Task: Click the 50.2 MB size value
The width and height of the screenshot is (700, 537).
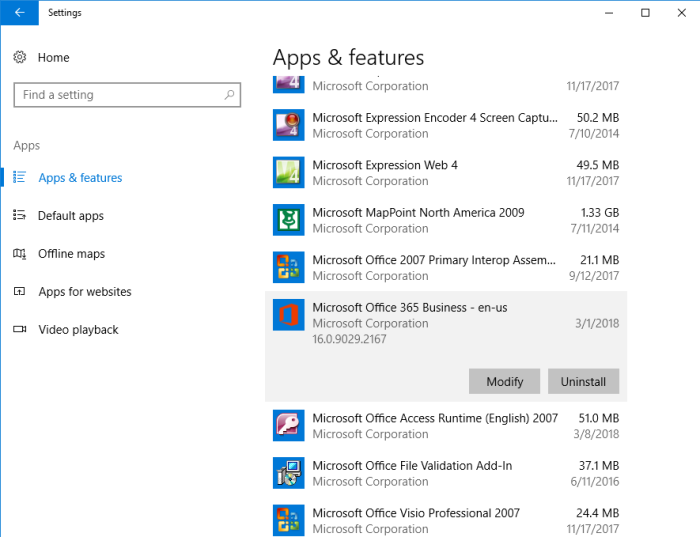Action: (598, 118)
